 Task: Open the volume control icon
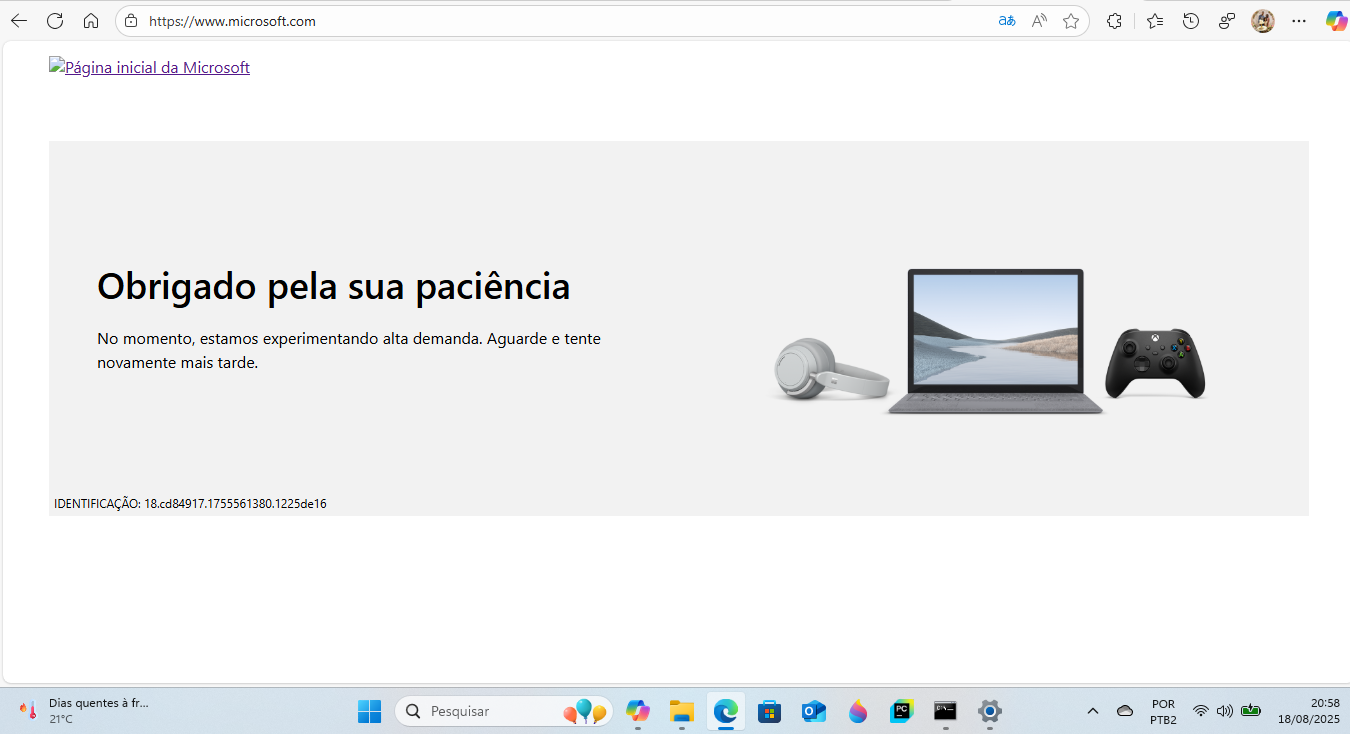coord(1225,711)
